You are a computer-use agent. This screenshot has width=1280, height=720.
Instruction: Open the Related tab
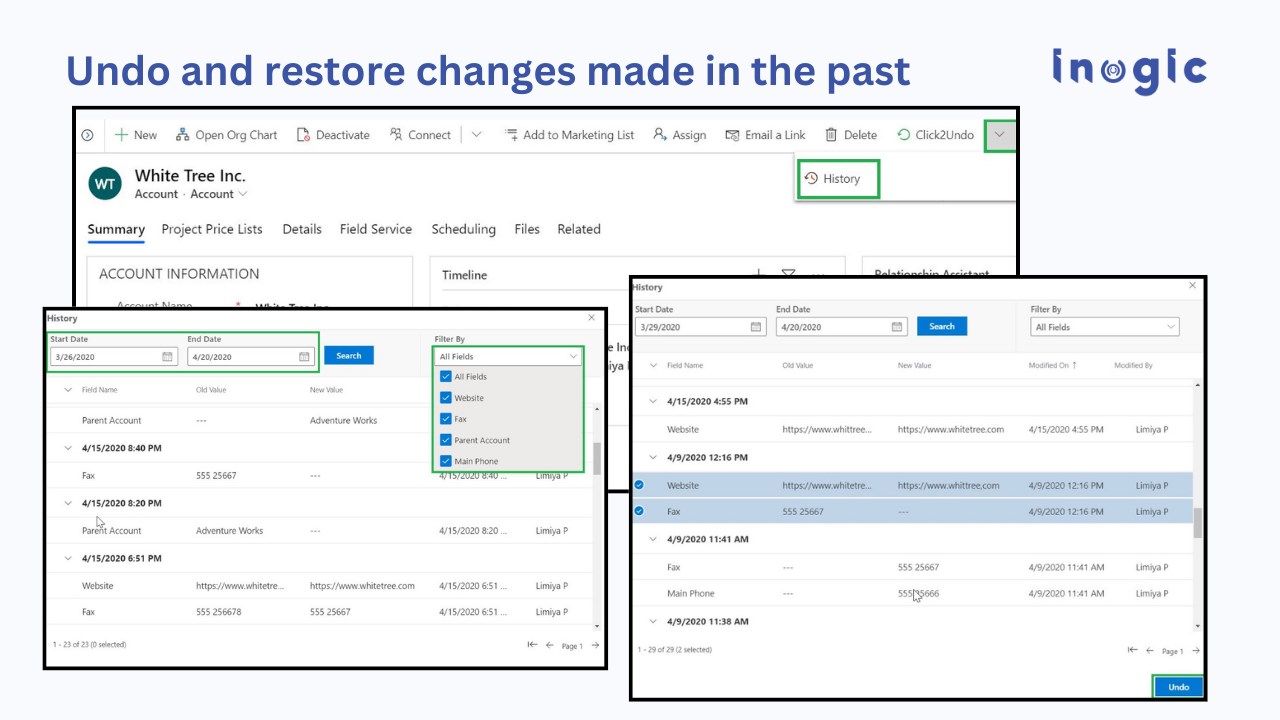579,229
